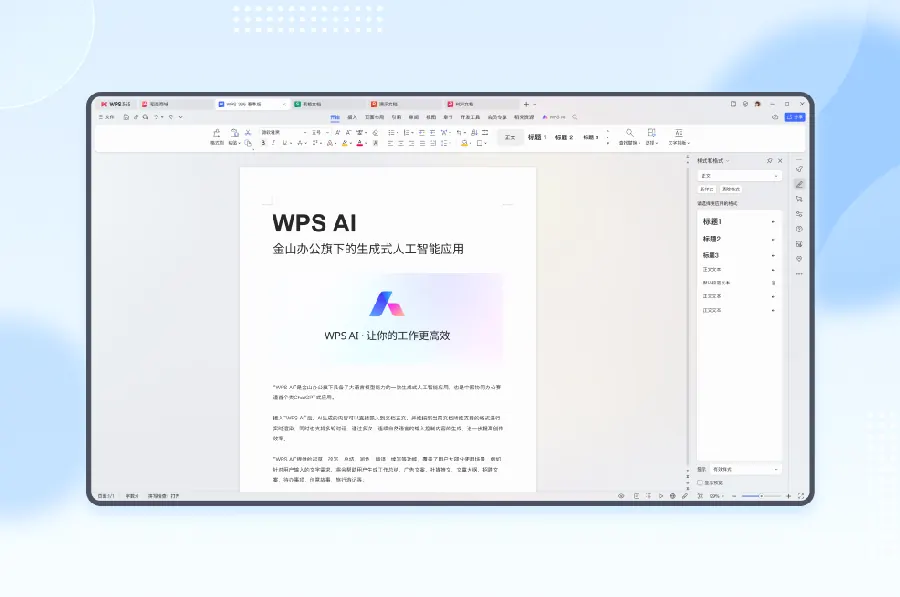
Task: Toggle underline formatting with the U icon
Action: (285, 143)
